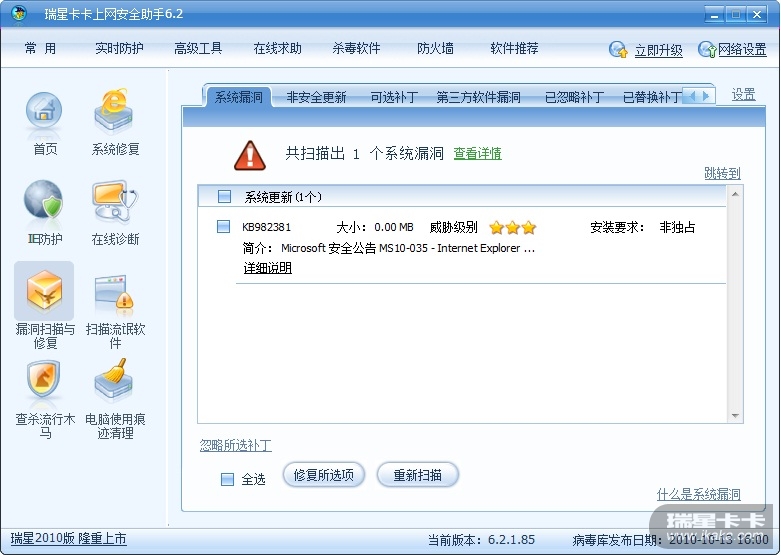Switch to the 系统漏洞 tab
781x555 pixels.
[x=239, y=97]
